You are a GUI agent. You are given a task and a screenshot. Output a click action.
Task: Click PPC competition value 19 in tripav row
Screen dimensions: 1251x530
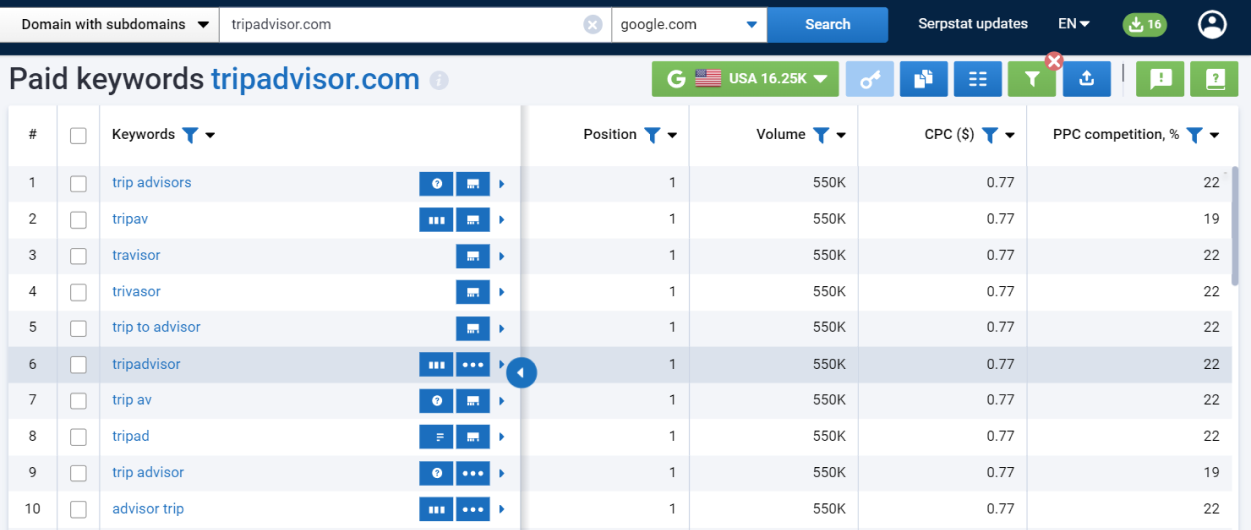pyautogui.click(x=1211, y=219)
